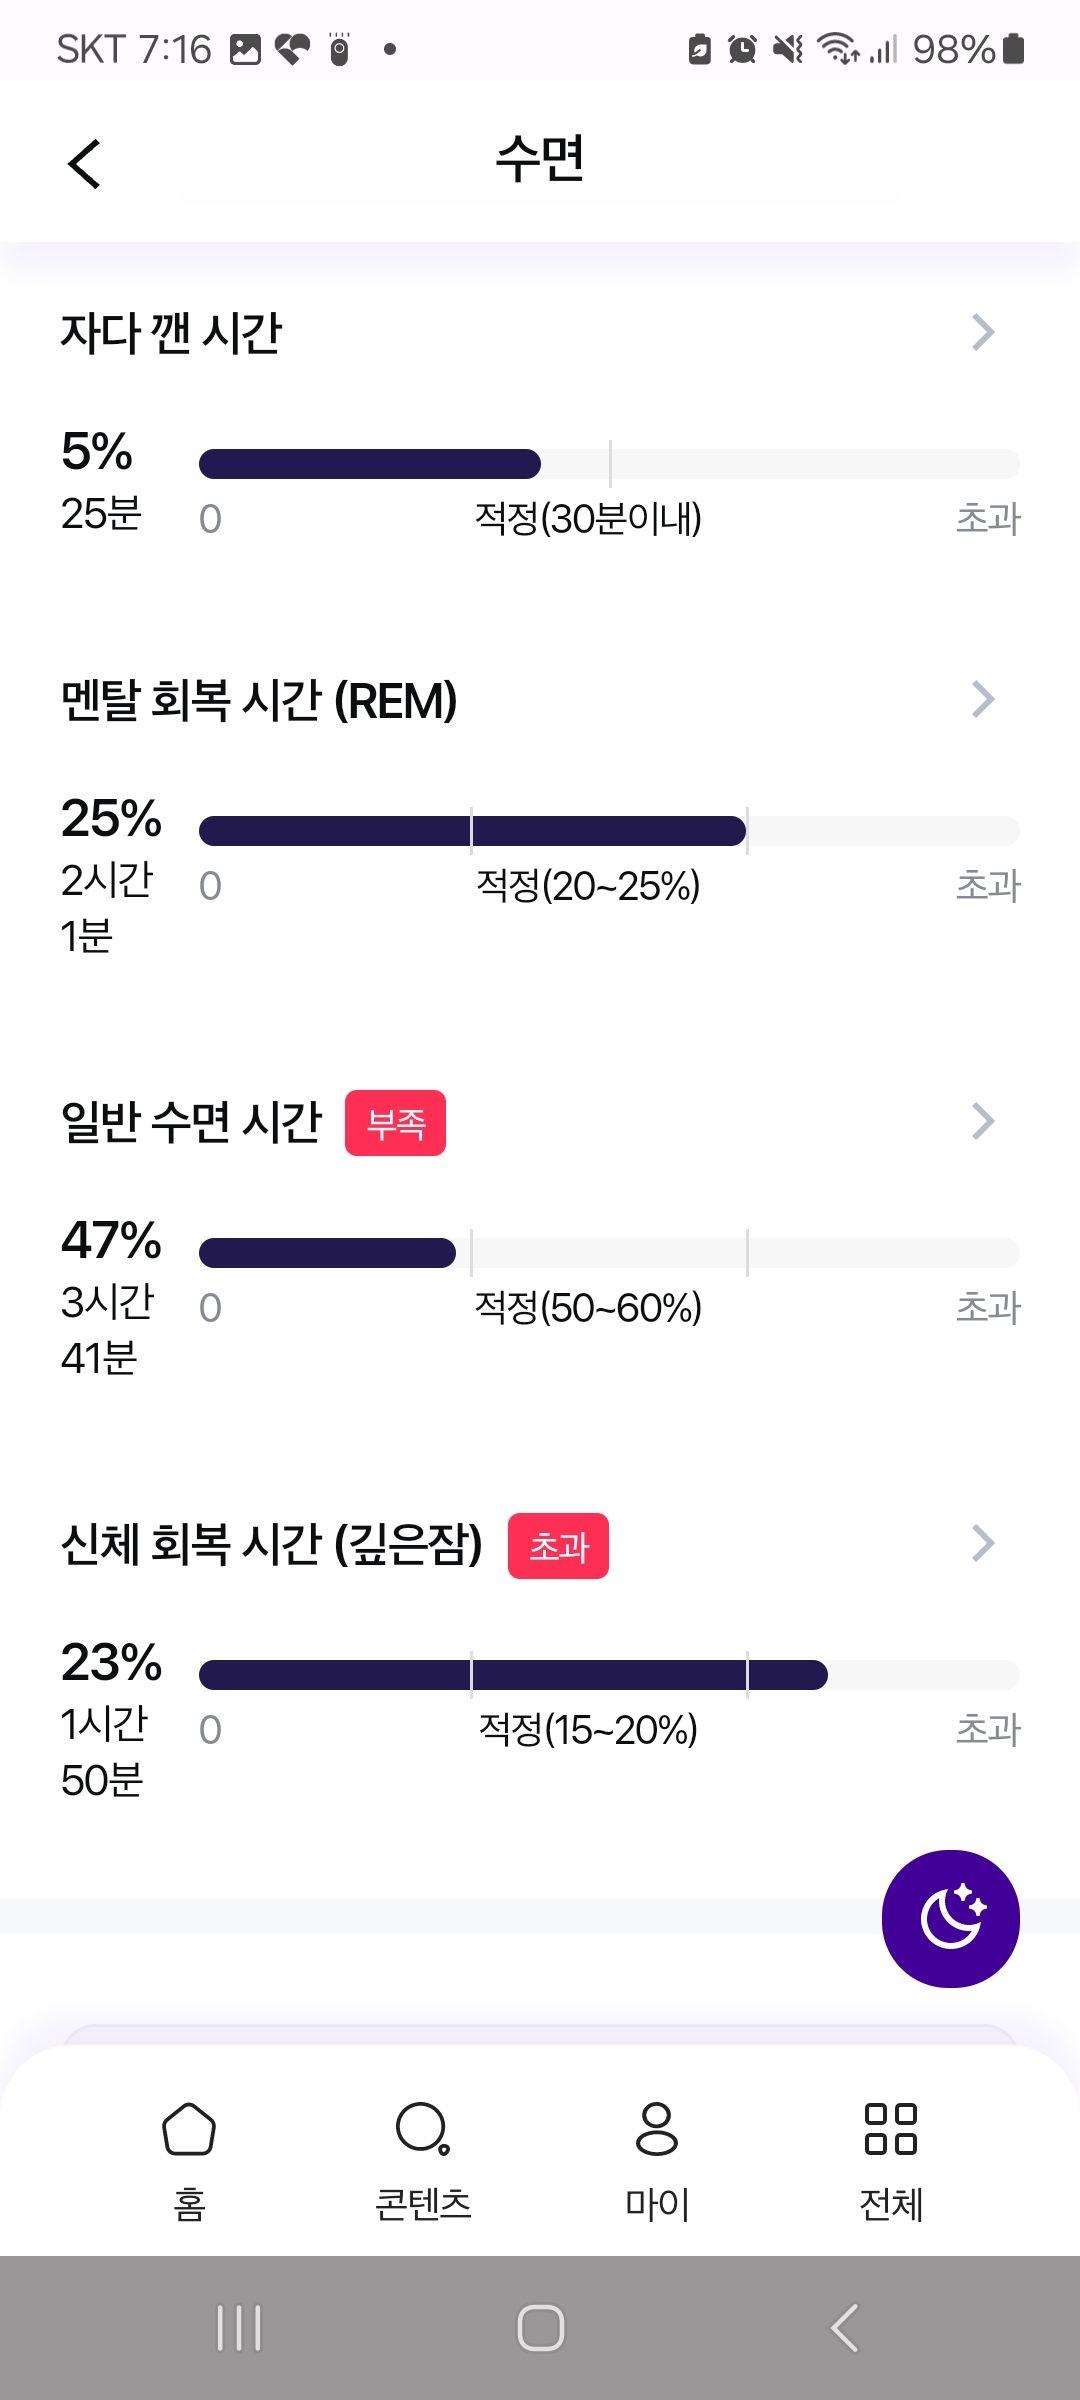Tap the Android recent apps button
Screen dimensions: 1080x2400
pos(239,2328)
